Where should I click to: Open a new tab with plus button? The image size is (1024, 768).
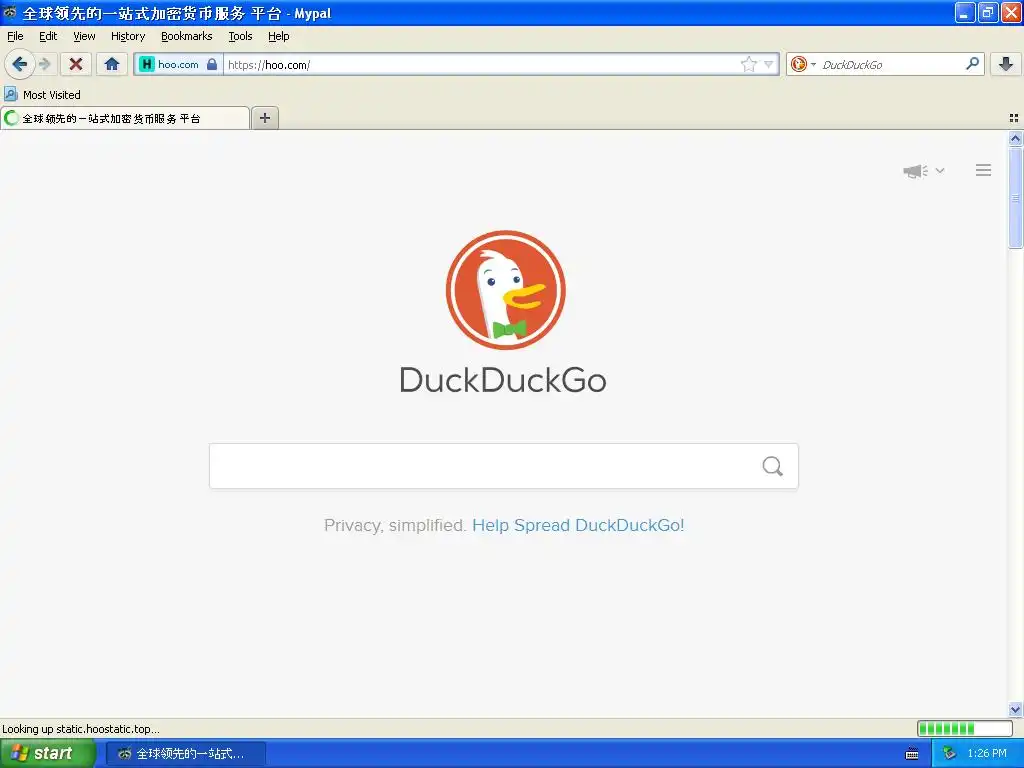(264, 118)
